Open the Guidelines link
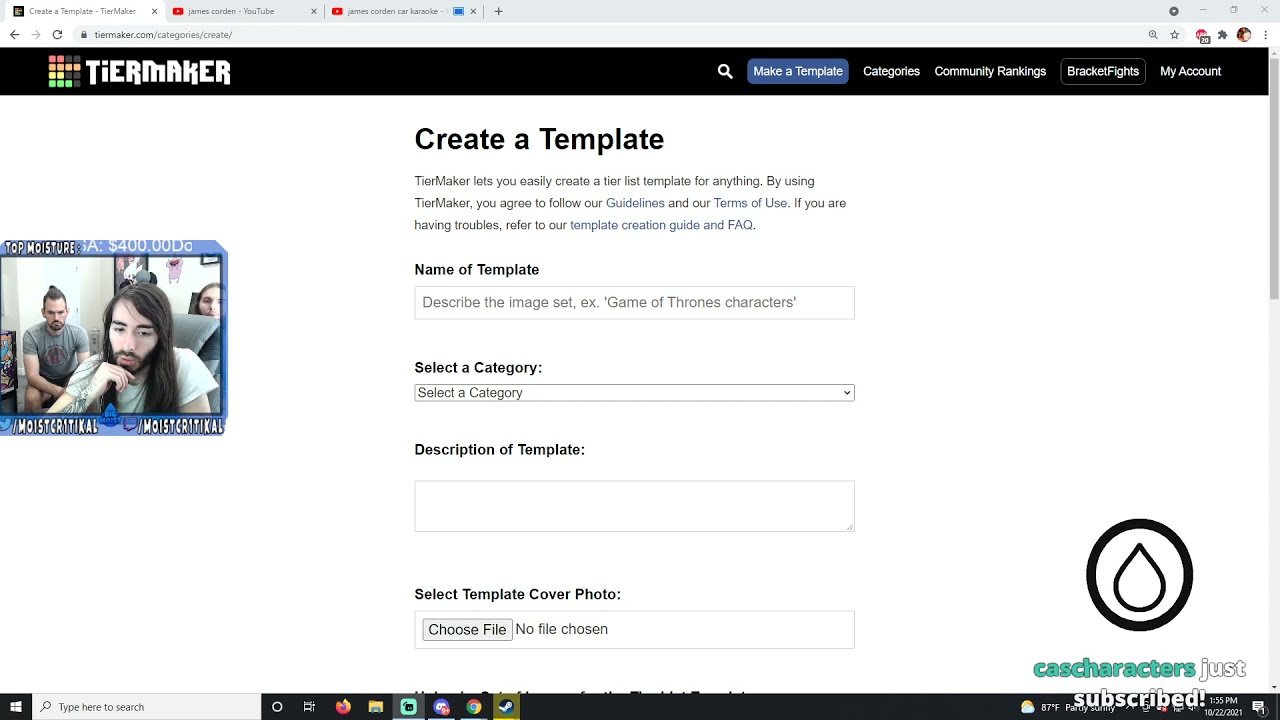This screenshot has width=1280, height=720. click(x=635, y=203)
